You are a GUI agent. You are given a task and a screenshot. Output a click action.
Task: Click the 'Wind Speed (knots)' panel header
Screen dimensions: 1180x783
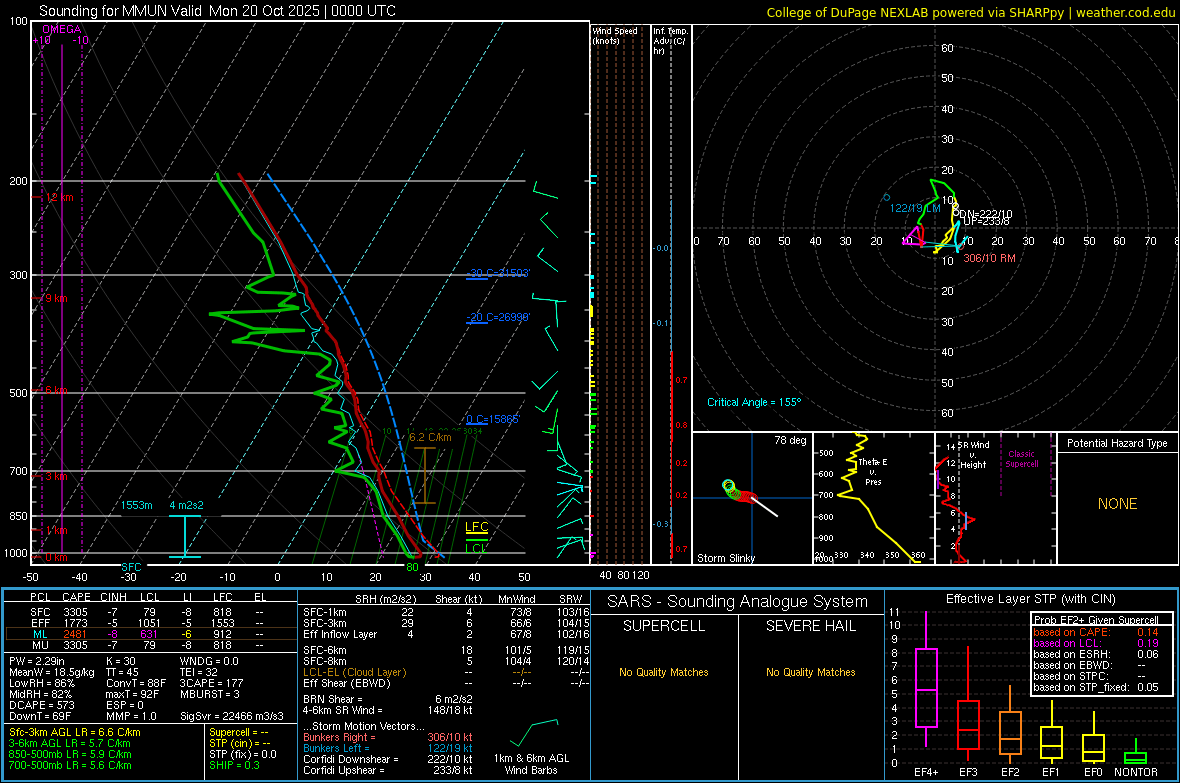pos(615,35)
